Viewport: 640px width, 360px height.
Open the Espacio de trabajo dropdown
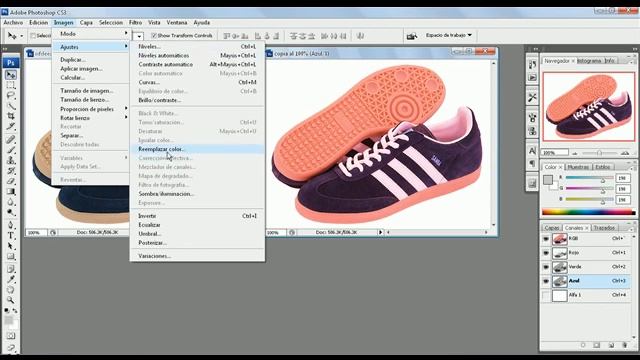tap(449, 35)
